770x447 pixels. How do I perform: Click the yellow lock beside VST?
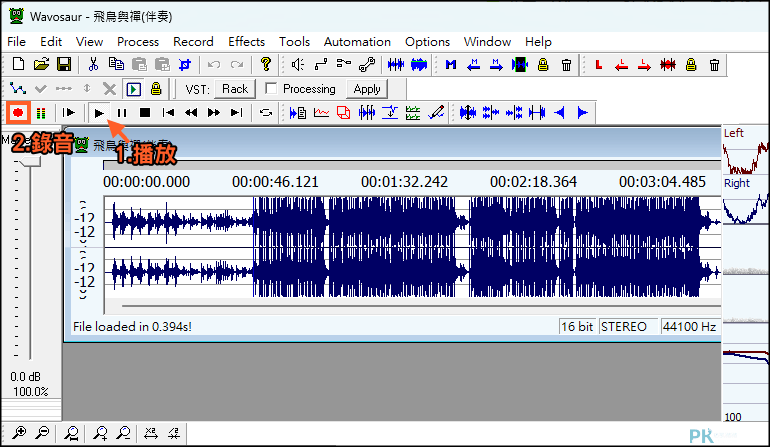click(x=156, y=89)
